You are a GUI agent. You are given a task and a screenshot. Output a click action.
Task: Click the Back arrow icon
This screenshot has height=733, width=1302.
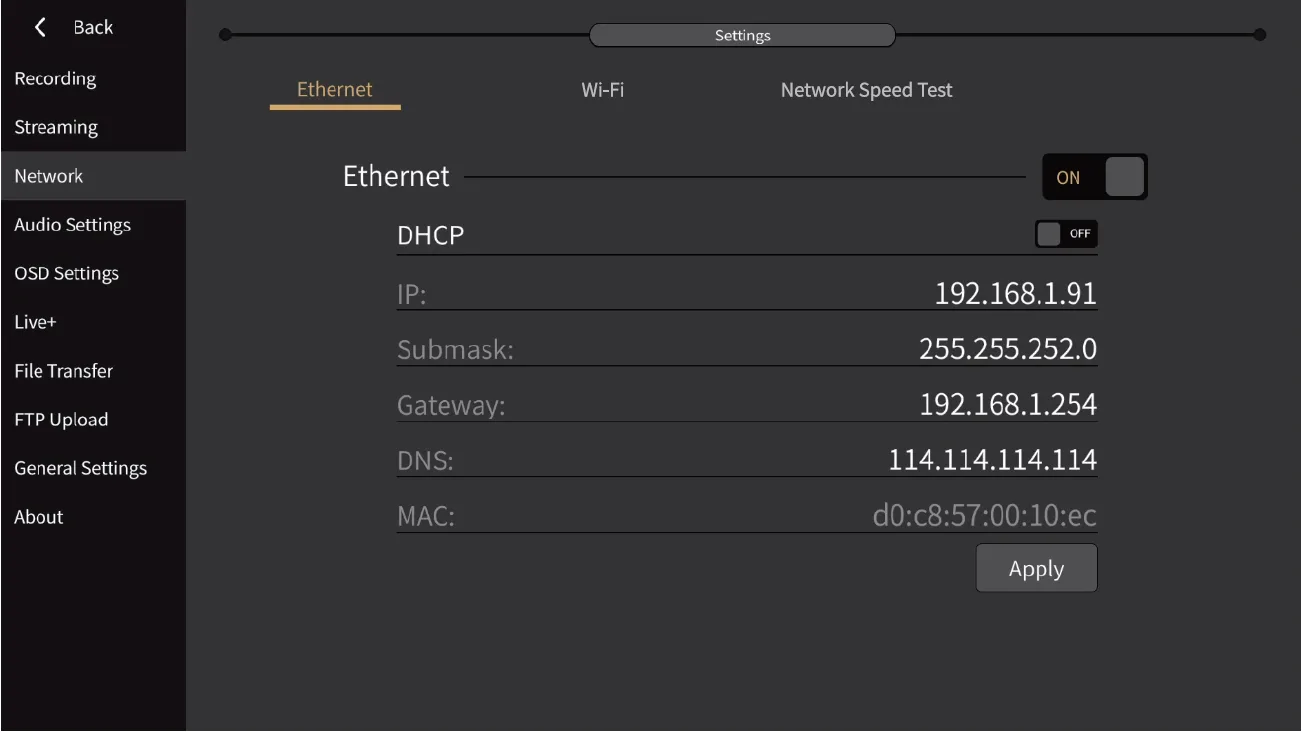[41, 27]
